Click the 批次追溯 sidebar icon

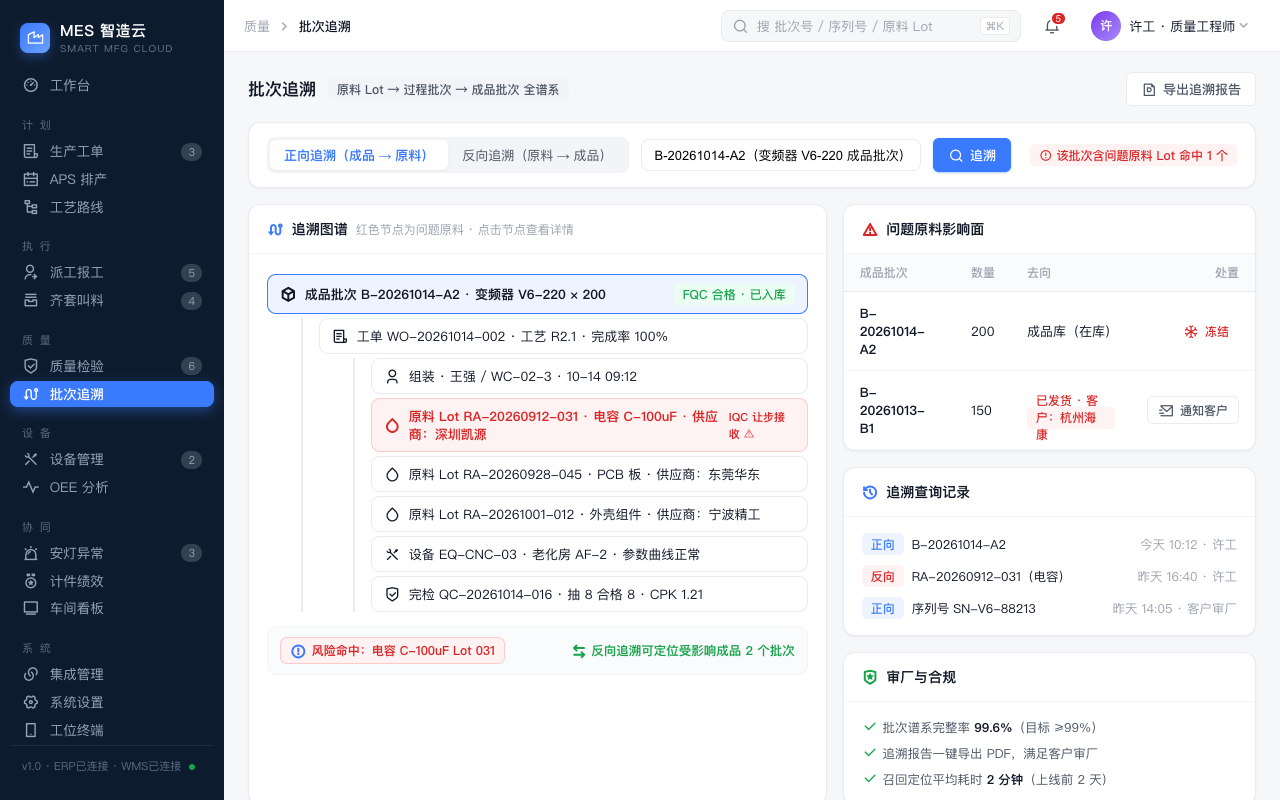[31, 394]
